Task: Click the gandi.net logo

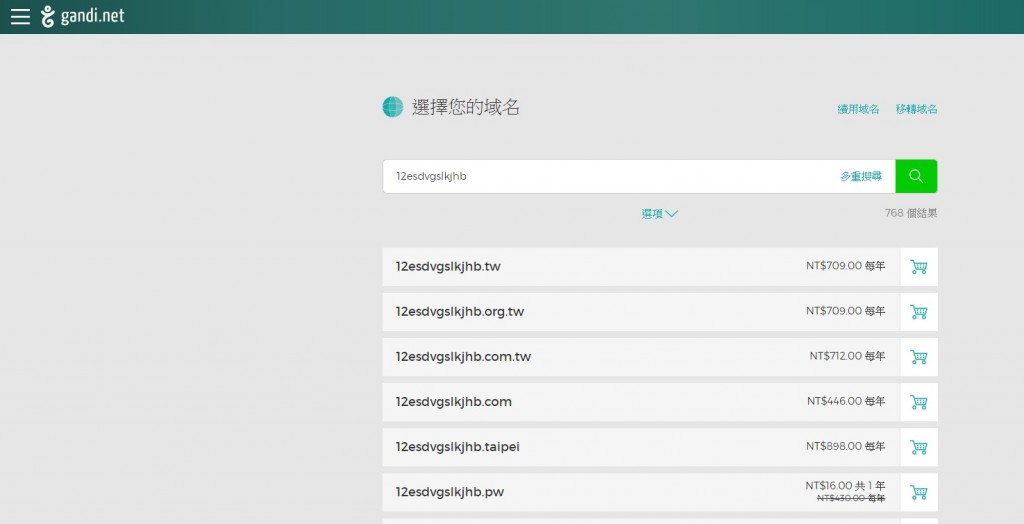Action: pyautogui.click(x=82, y=16)
